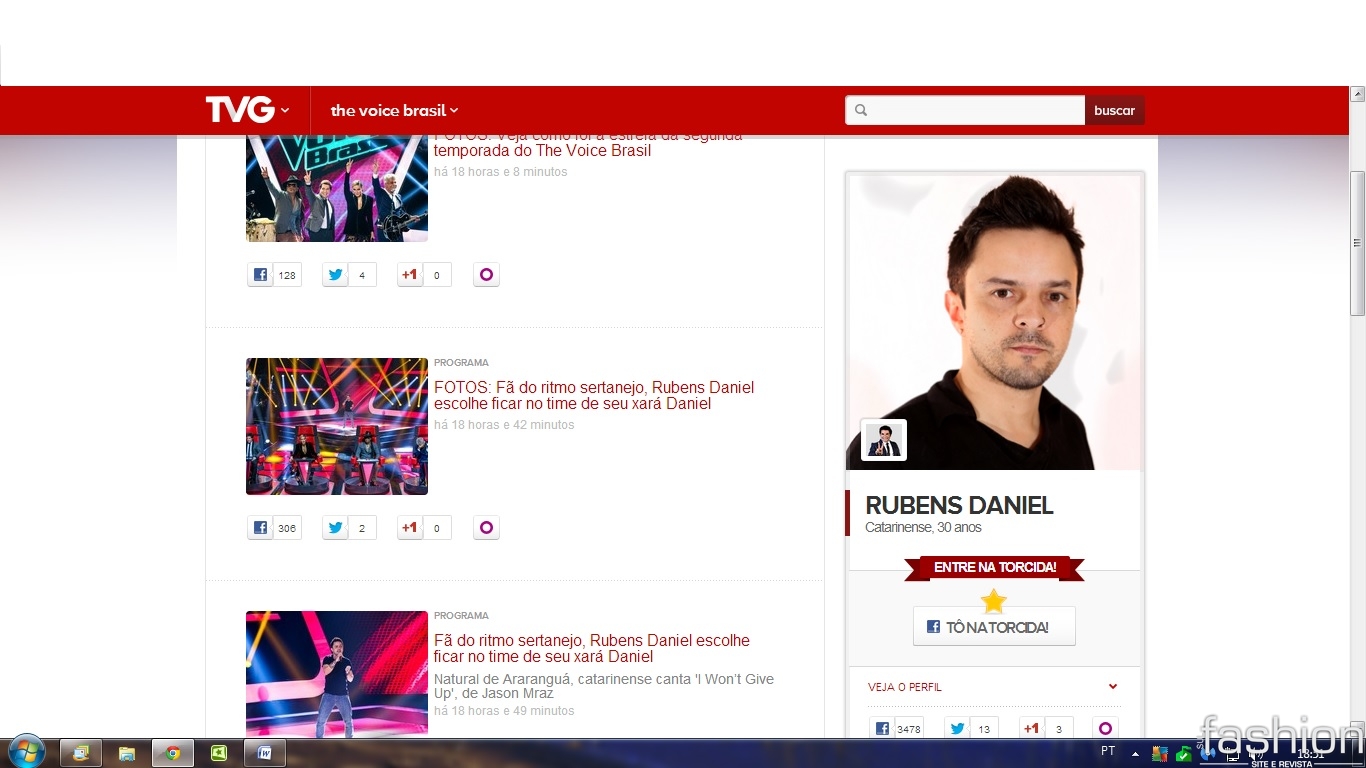This screenshot has width=1366, height=768.
Task: Open the Windows Start menu
Action: coord(26,752)
